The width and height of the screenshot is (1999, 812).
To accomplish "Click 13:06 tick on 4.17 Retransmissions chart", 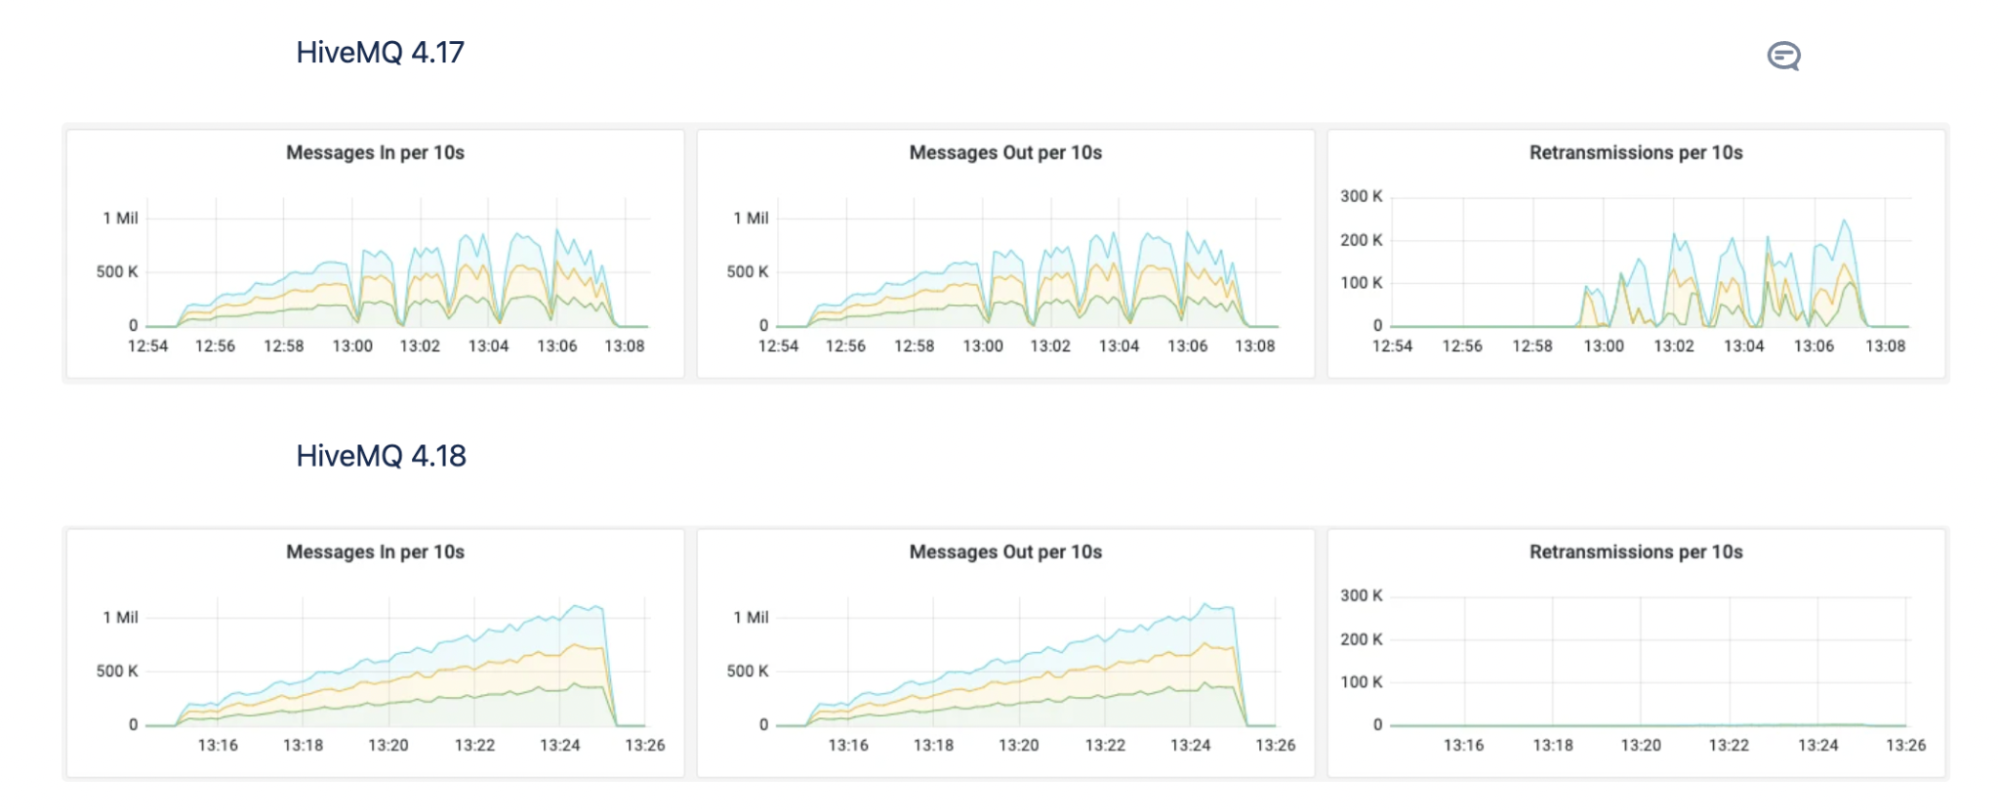I will click(1814, 346).
